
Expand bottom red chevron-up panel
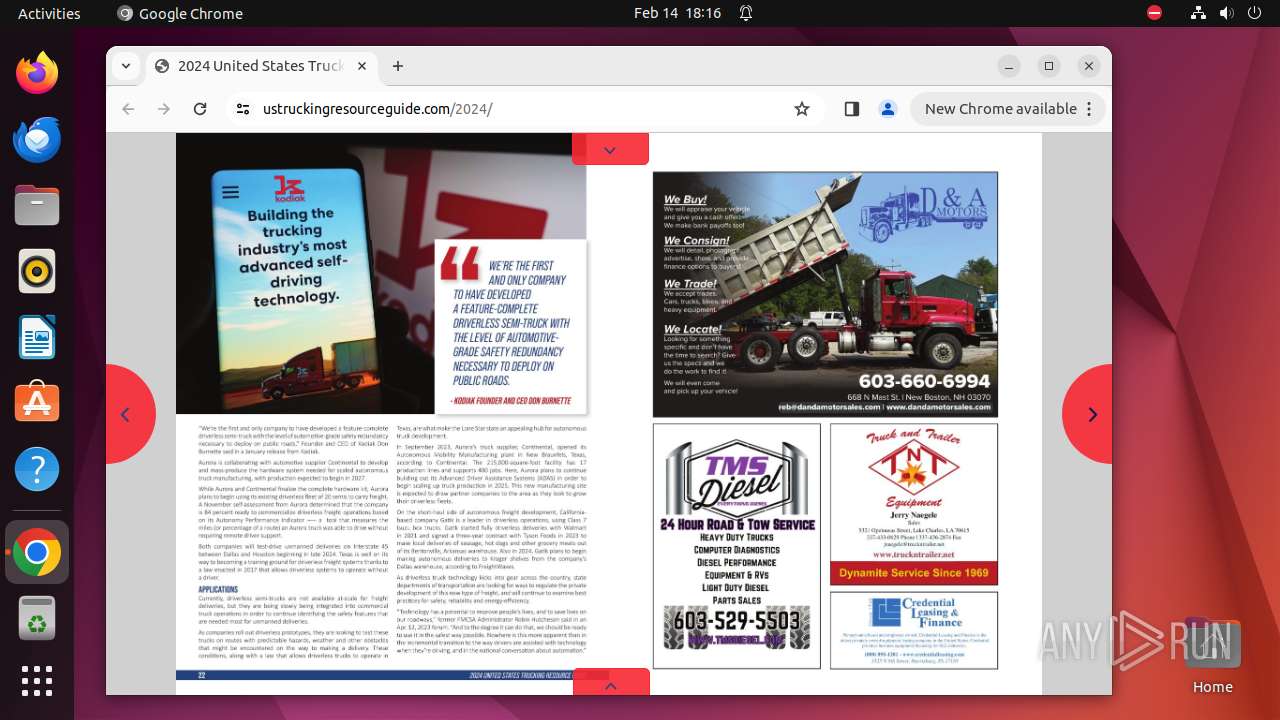610,682
